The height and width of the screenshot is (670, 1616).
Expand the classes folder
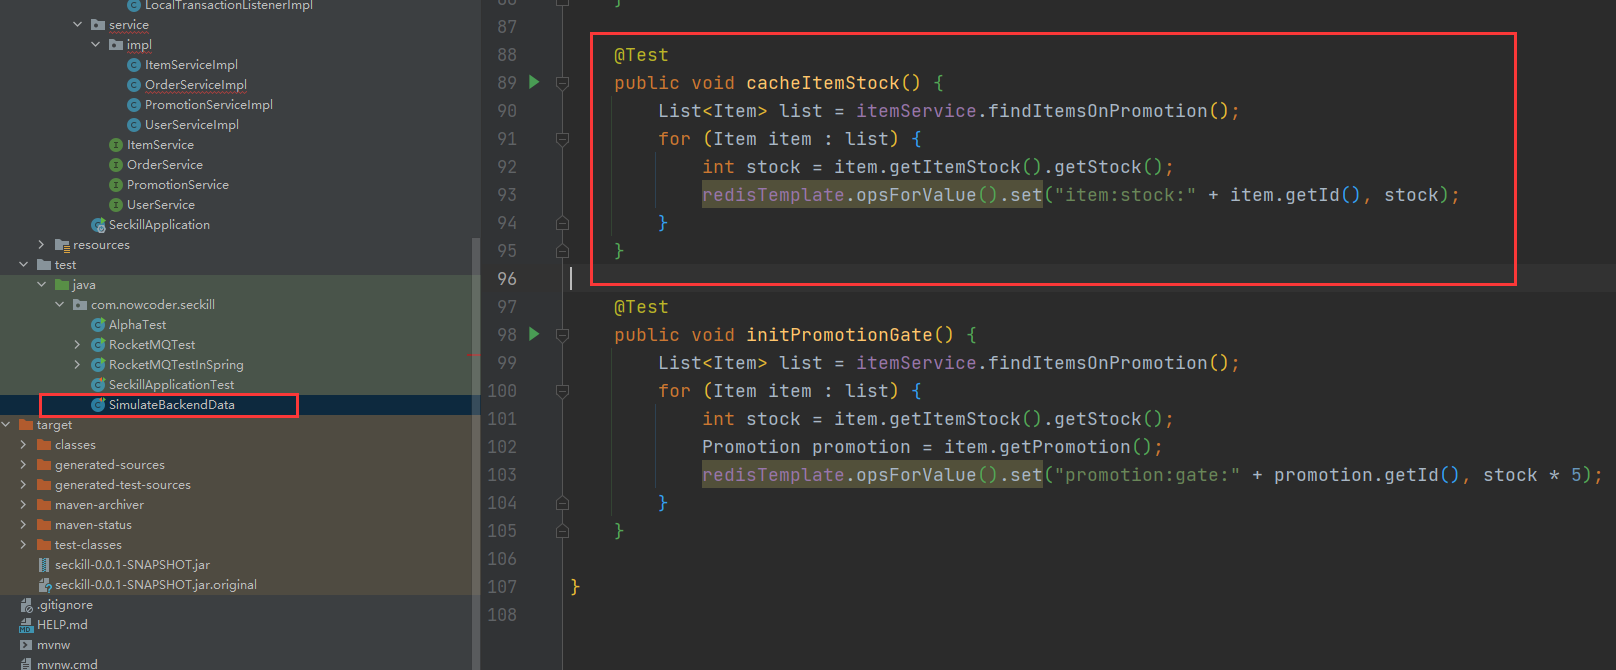[x=24, y=445]
